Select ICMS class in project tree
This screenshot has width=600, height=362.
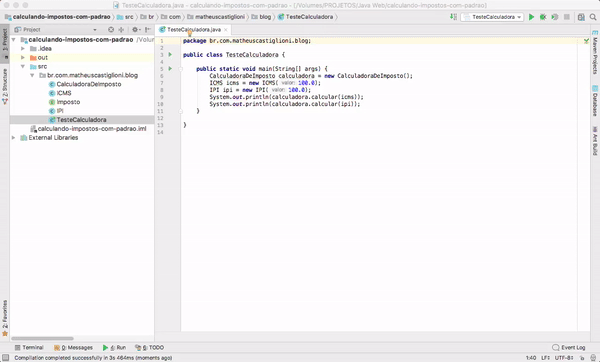(x=60, y=93)
